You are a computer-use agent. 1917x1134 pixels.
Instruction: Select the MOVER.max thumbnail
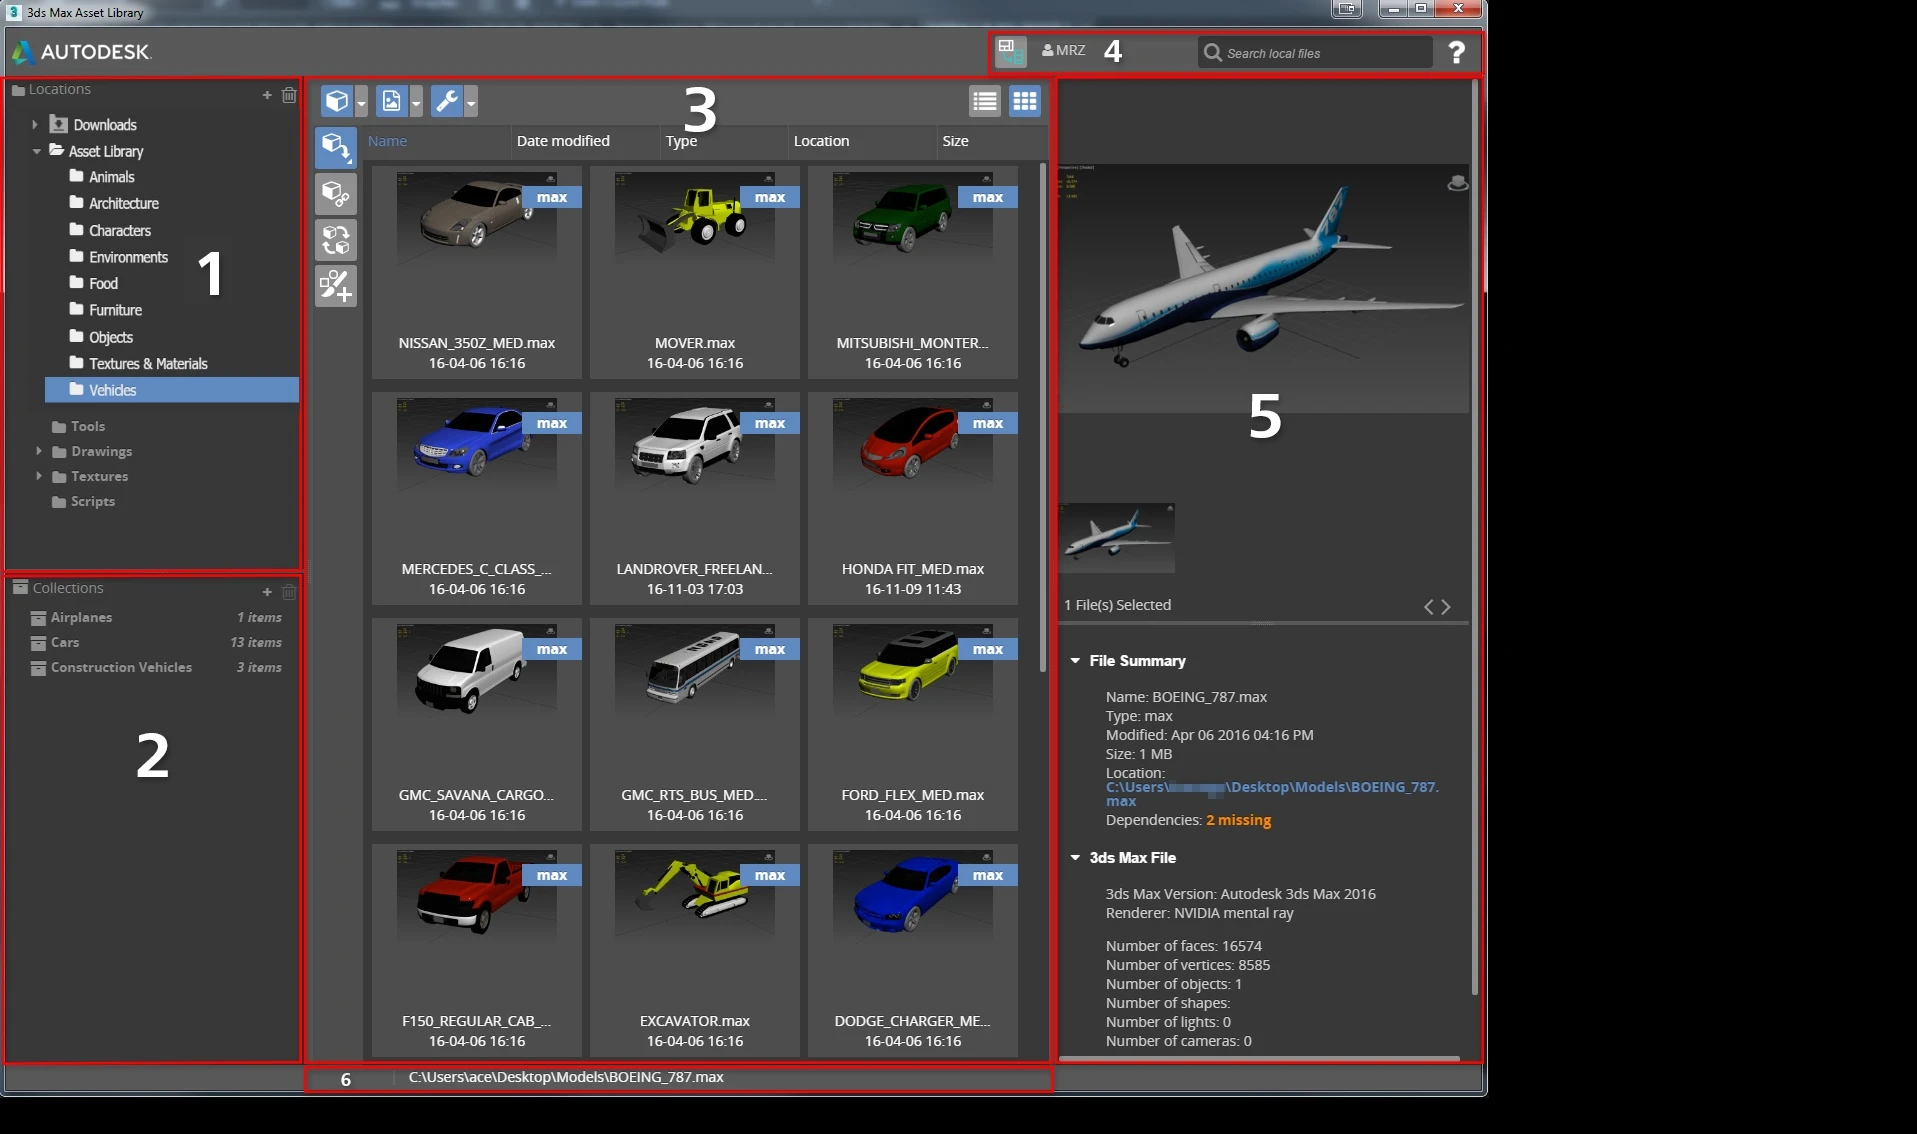pyautogui.click(x=695, y=272)
